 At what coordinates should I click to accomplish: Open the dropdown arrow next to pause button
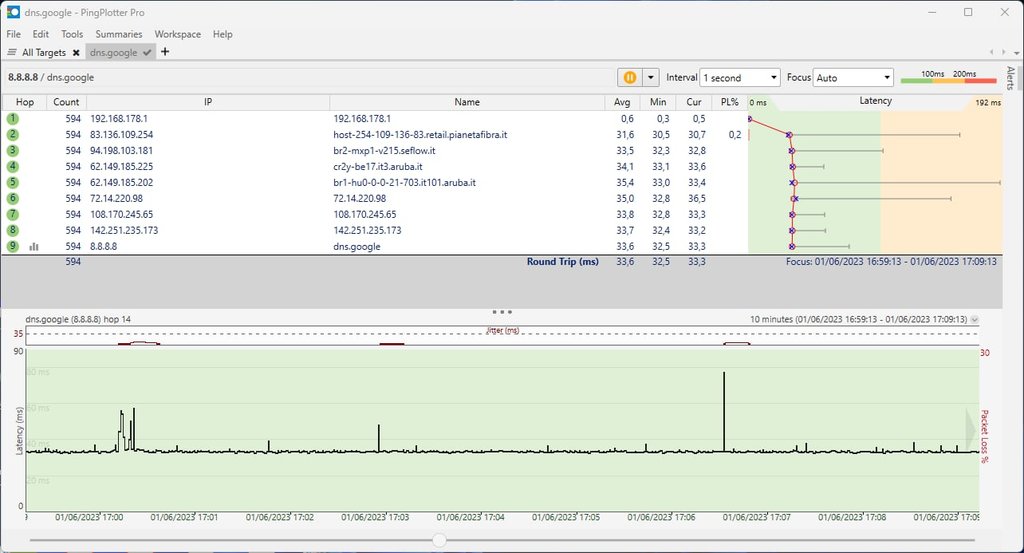pyautogui.click(x=651, y=77)
